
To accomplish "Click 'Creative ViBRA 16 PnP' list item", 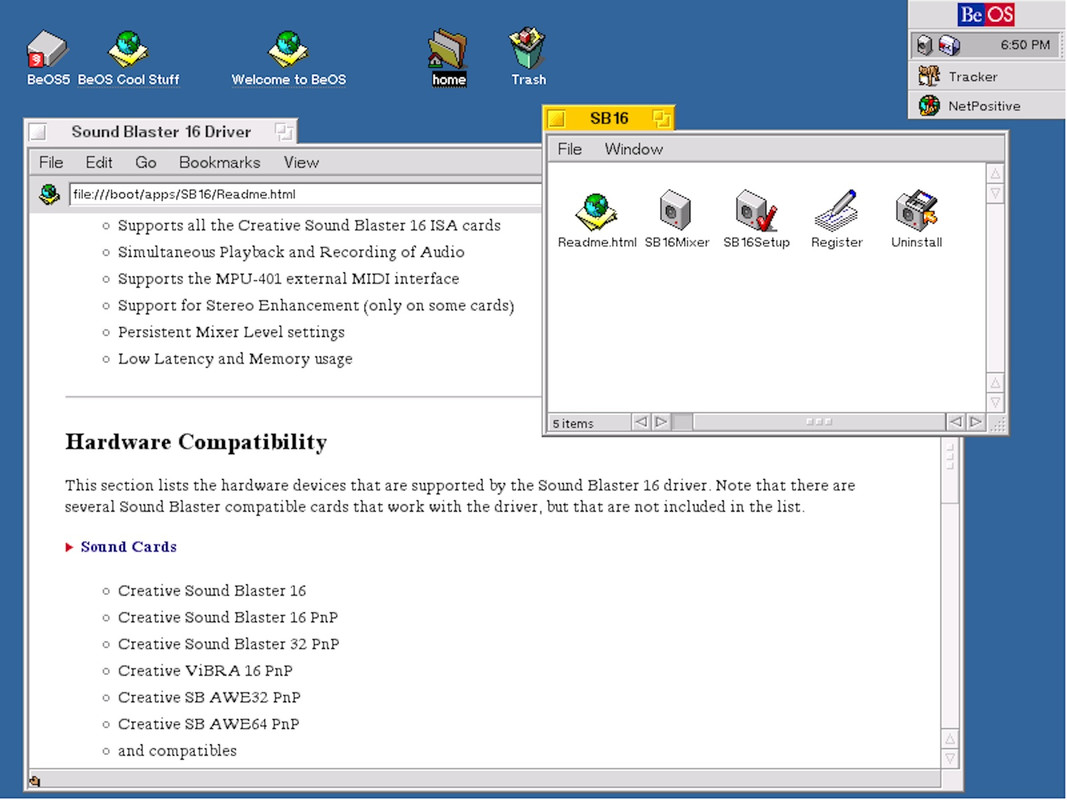I will click(x=206, y=671).
